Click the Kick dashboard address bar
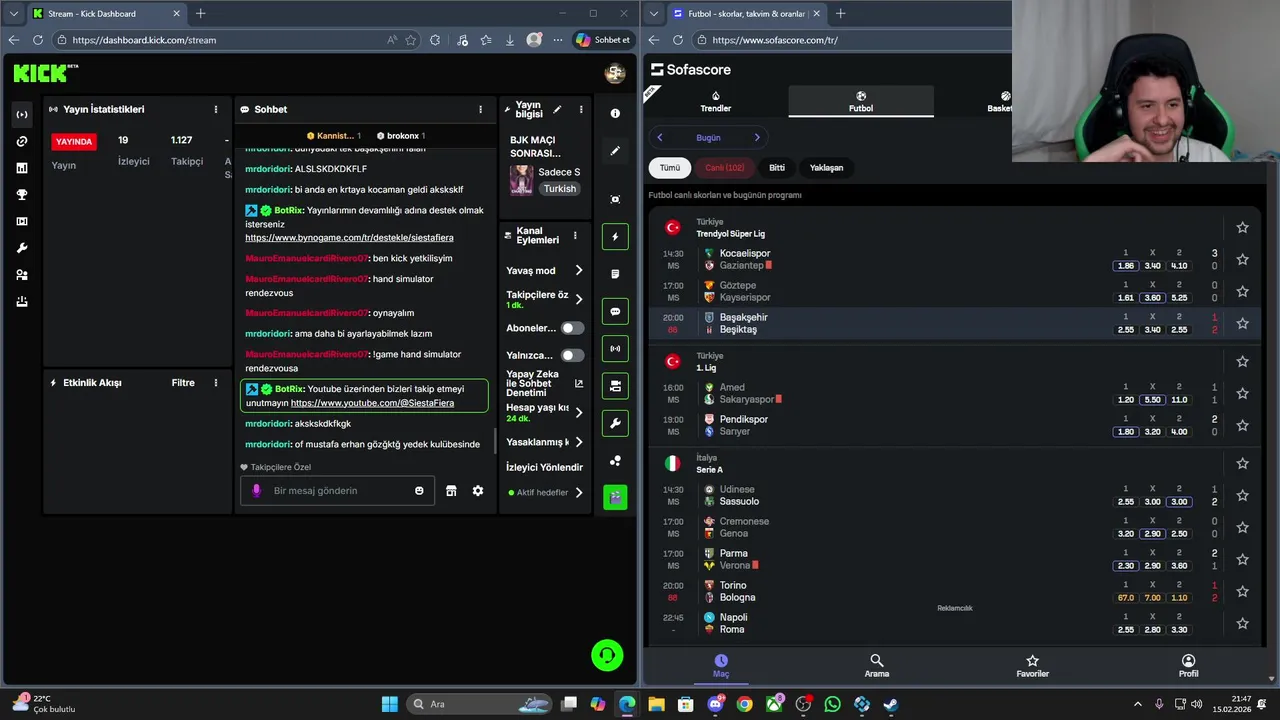1280x720 pixels. 222,40
